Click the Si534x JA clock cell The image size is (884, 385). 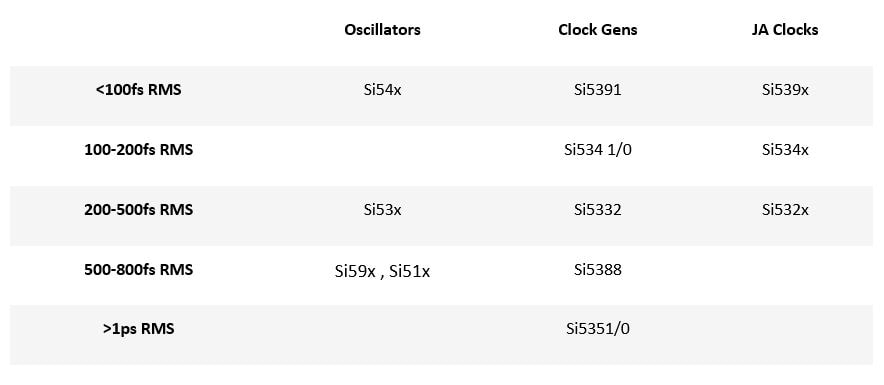pyautogui.click(x=785, y=150)
